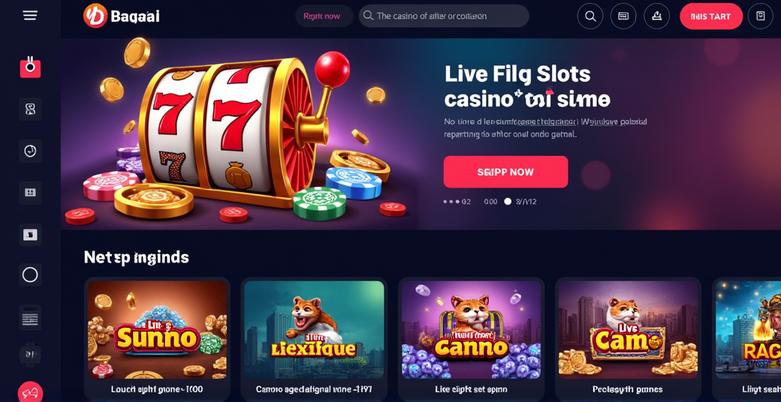Screen dimensions: 781x402
Task: Open the red round icon at sidebar bottom
Action: [x=30, y=392]
